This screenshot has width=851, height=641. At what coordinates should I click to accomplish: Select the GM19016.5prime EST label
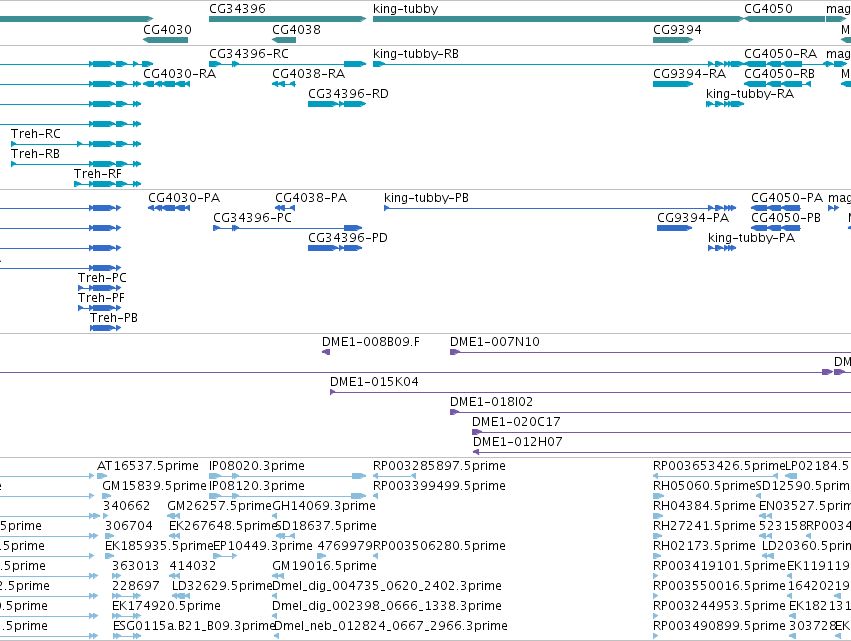[325, 567]
